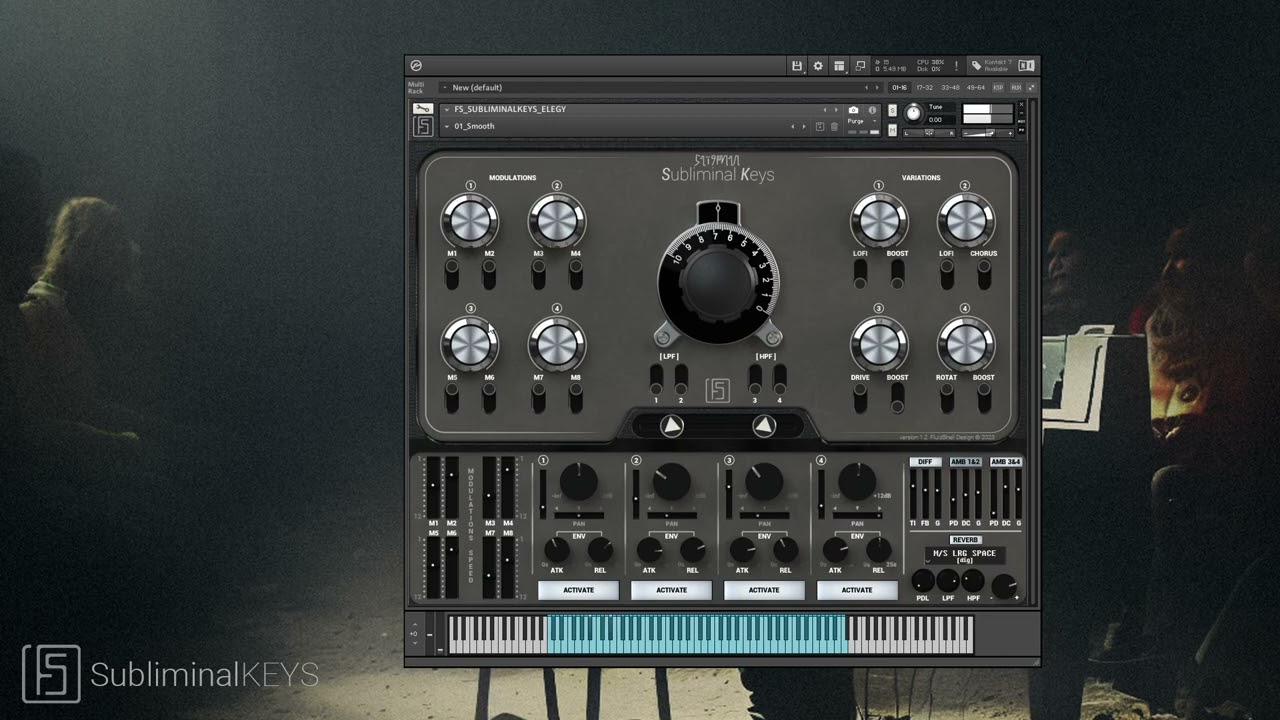This screenshot has height=720, width=1280.
Task: Toggle the M7 modulation switch
Action: click(x=538, y=398)
